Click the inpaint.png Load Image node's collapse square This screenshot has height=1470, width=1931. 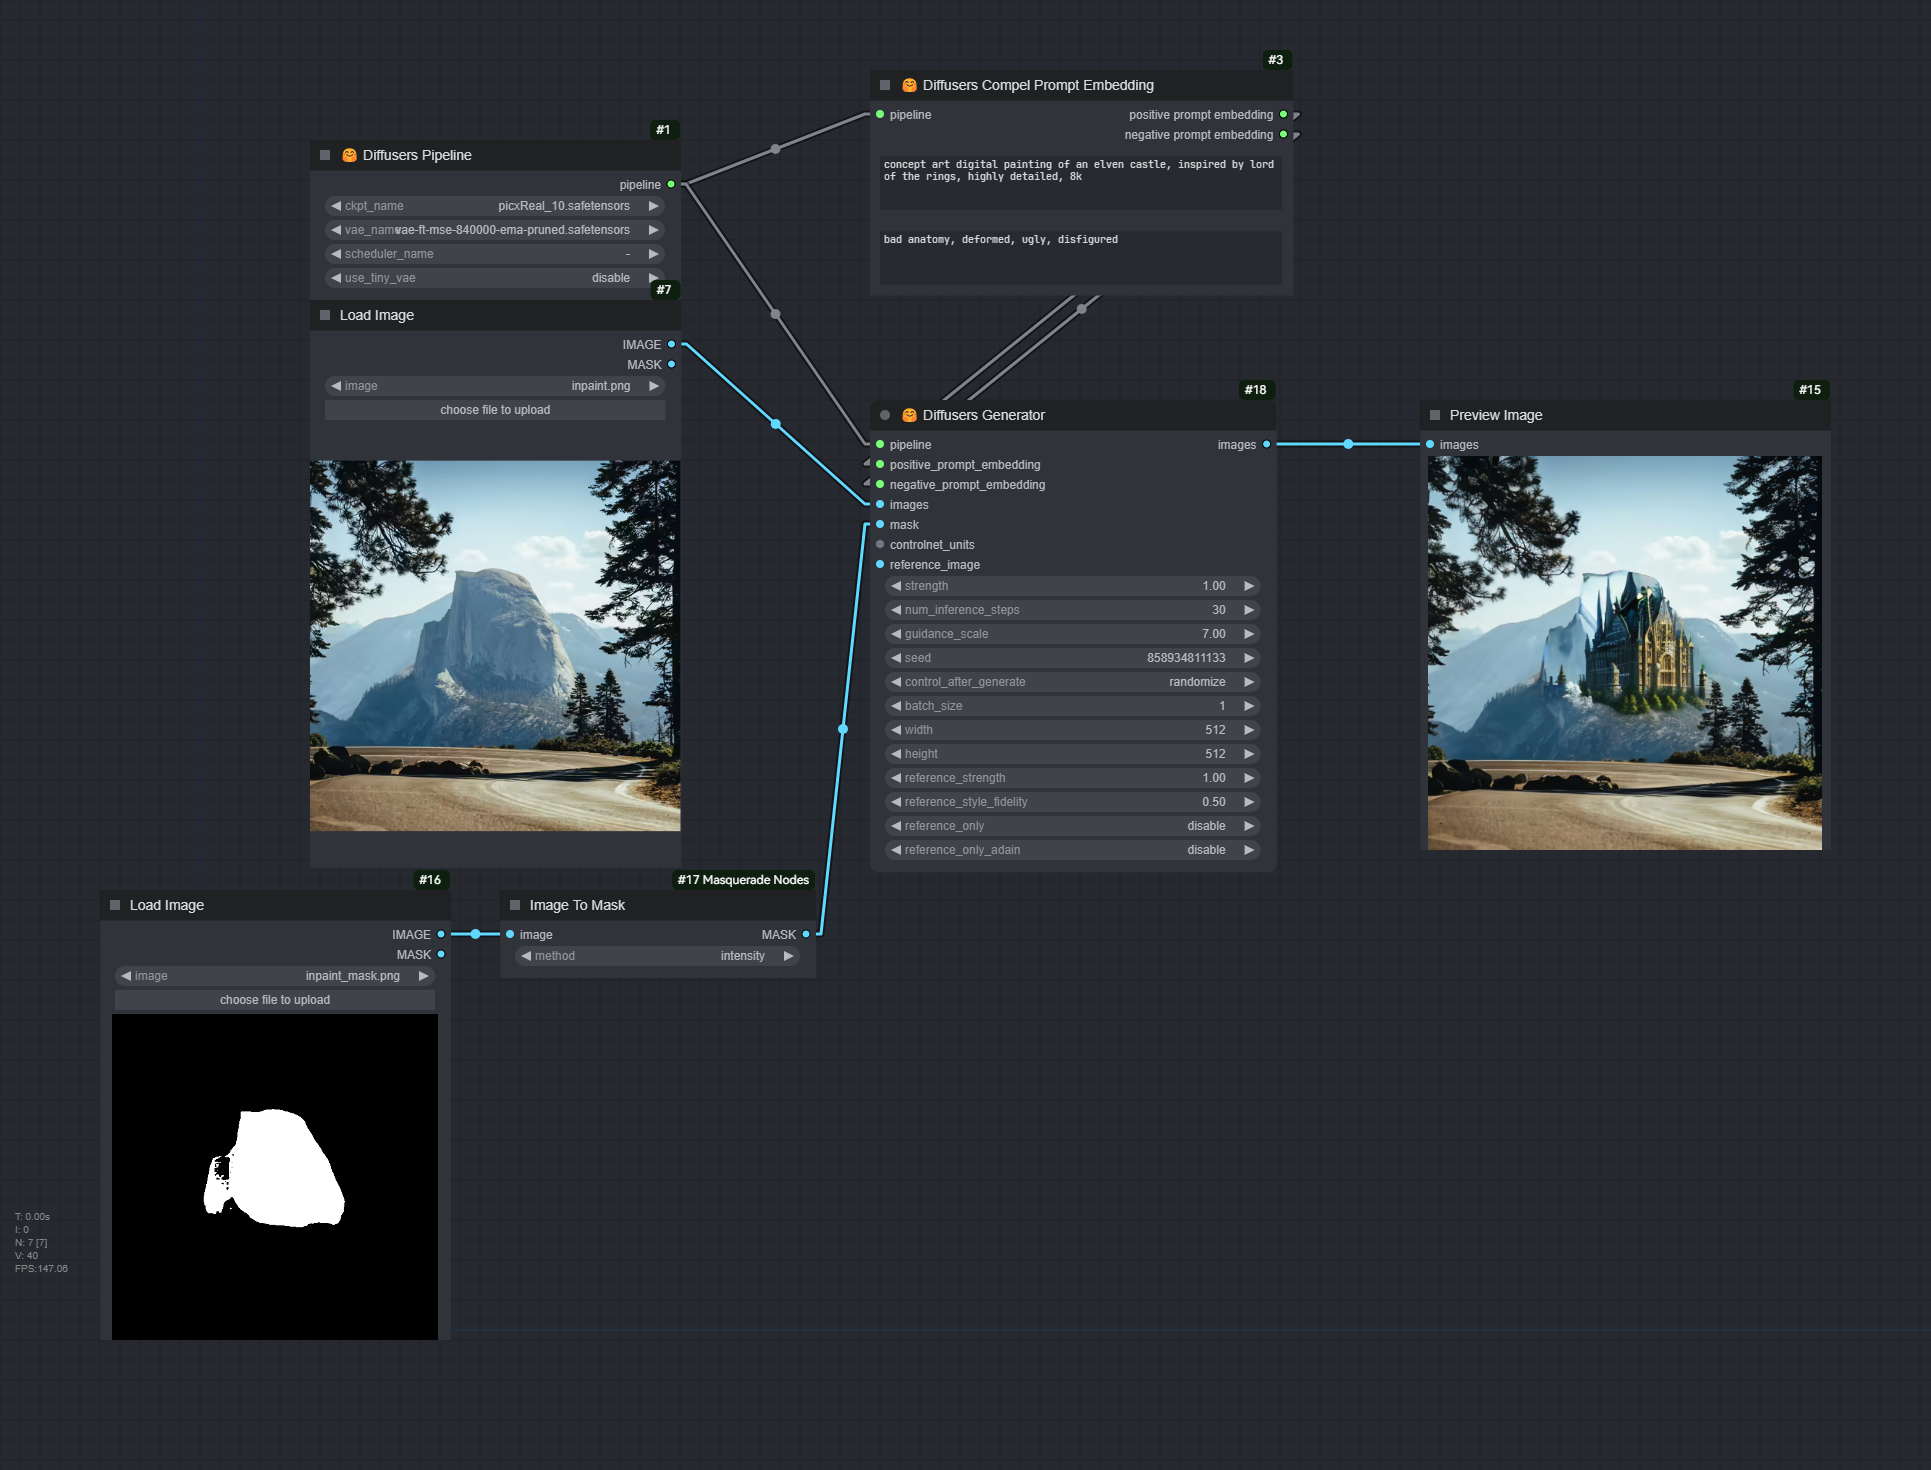(x=325, y=315)
